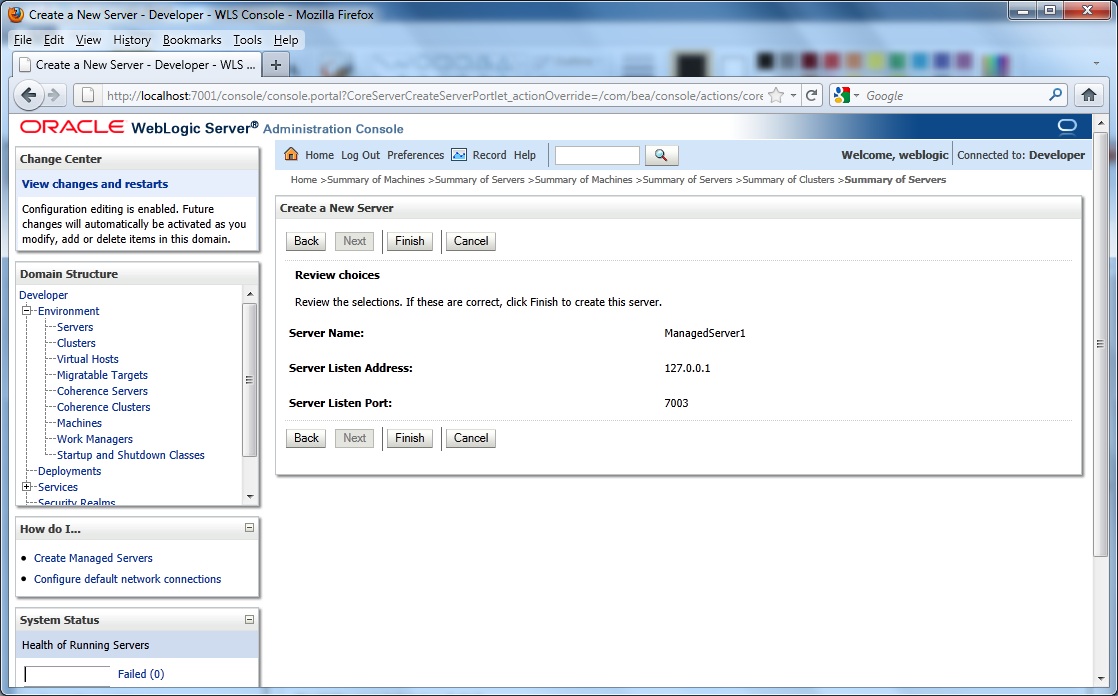Collapse the Environment tree node

click(x=27, y=310)
